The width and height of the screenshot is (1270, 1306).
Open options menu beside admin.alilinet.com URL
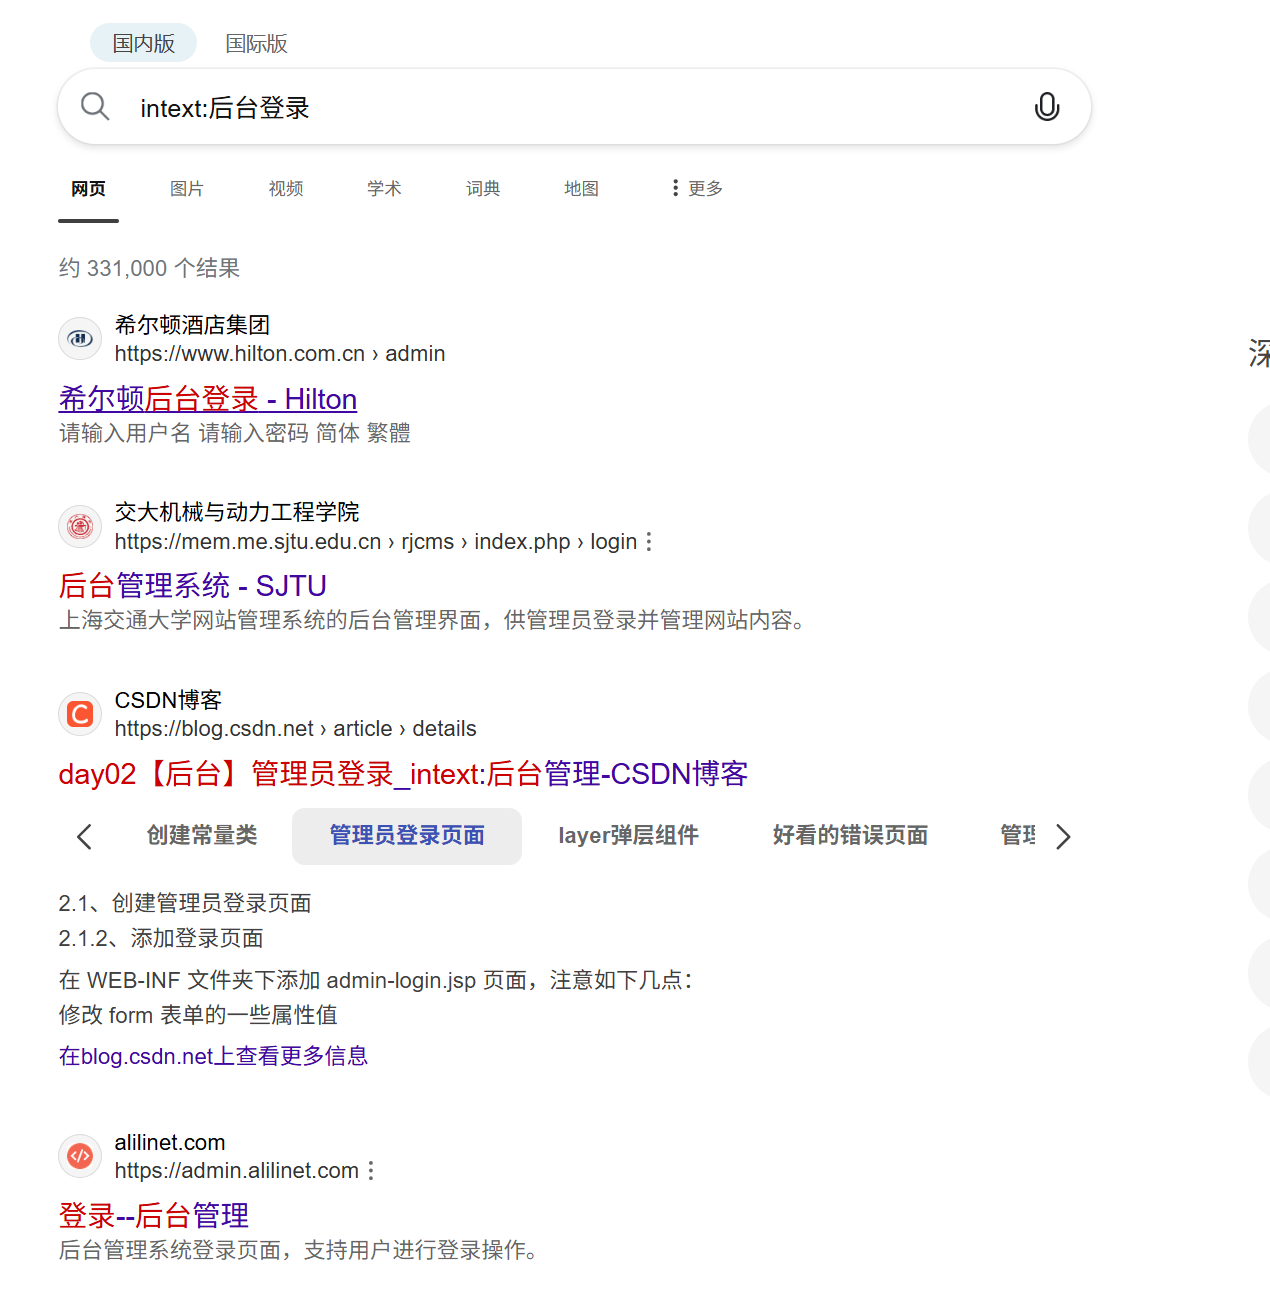coord(371,1171)
